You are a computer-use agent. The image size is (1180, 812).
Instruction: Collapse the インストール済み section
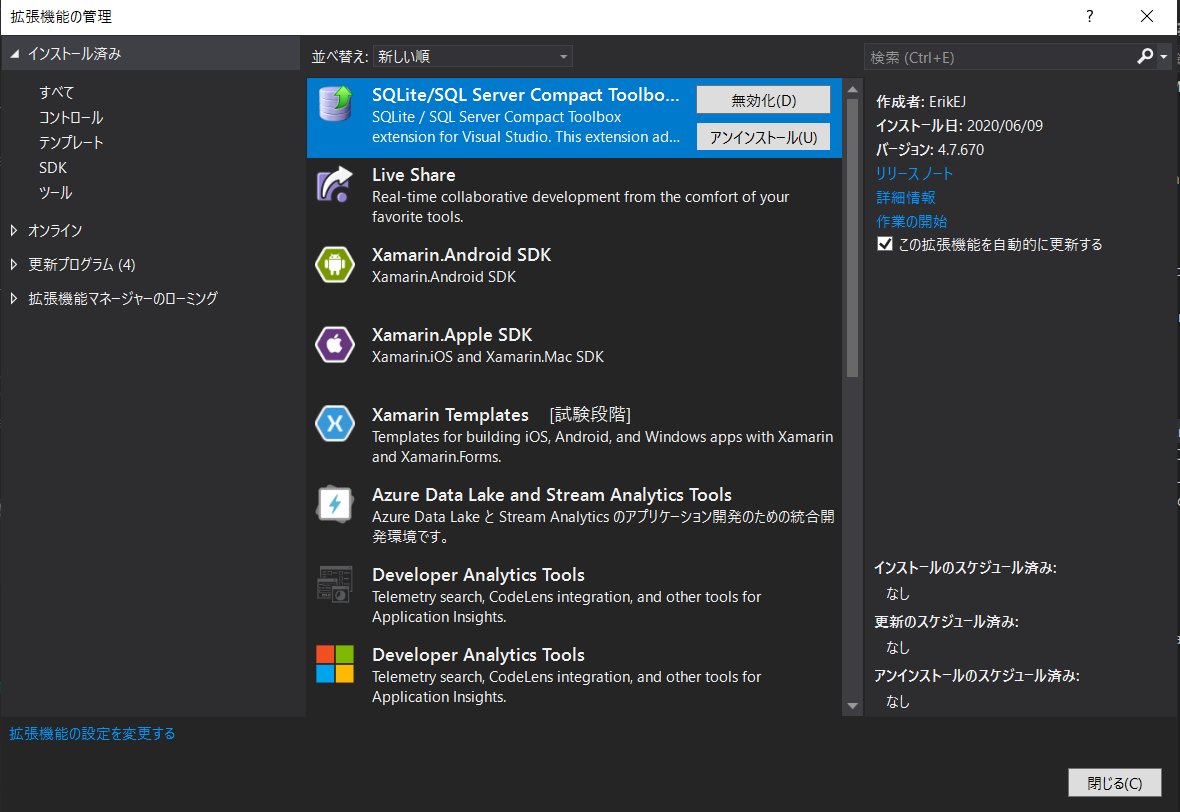[x=14, y=53]
